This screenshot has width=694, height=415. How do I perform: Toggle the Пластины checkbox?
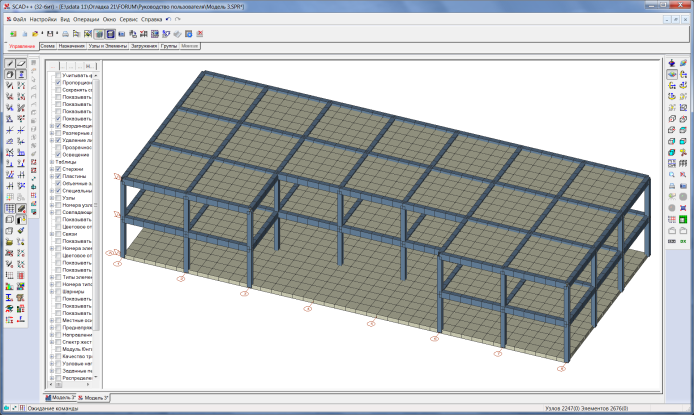(x=58, y=177)
